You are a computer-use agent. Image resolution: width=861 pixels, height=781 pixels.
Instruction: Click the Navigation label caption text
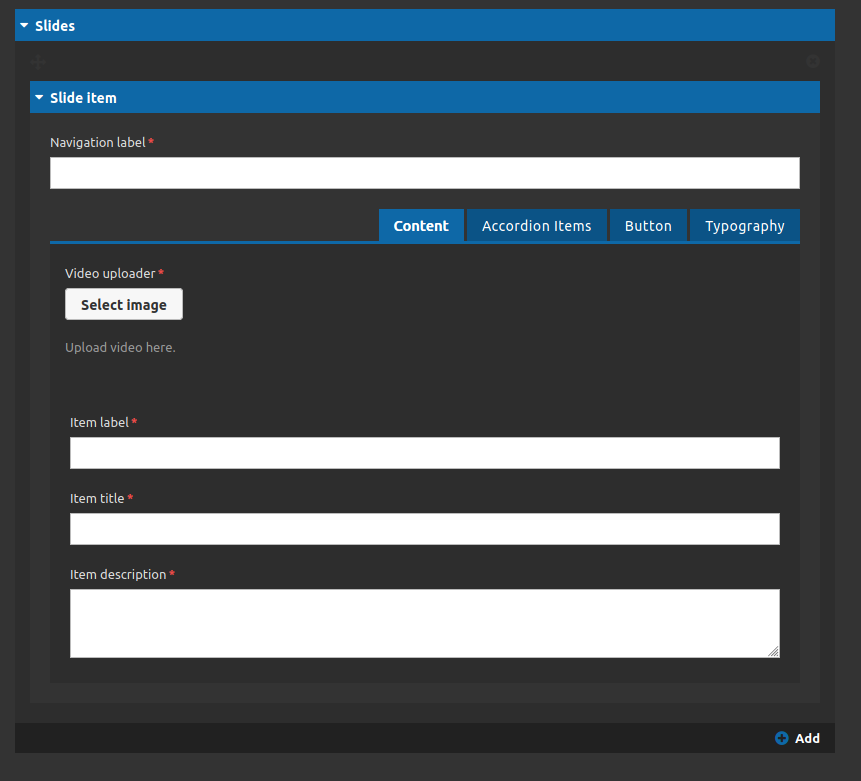[97, 142]
